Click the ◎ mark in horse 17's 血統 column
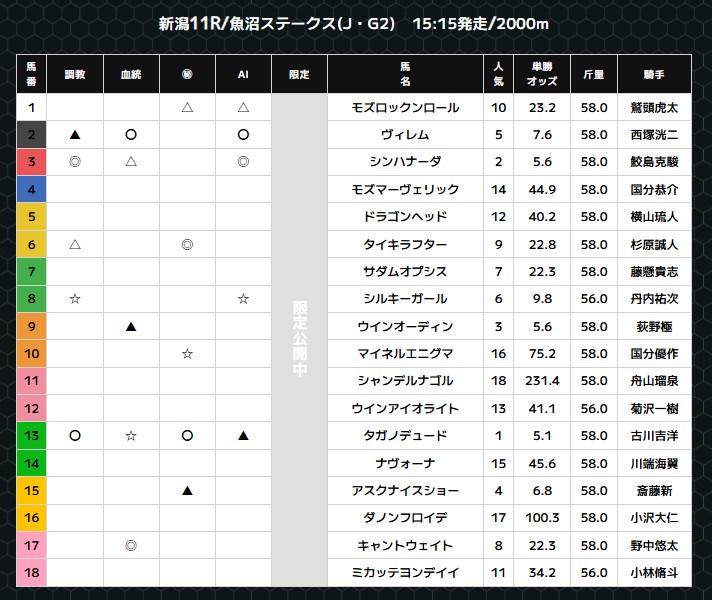Screen dimensions: 712x600 tap(131, 546)
